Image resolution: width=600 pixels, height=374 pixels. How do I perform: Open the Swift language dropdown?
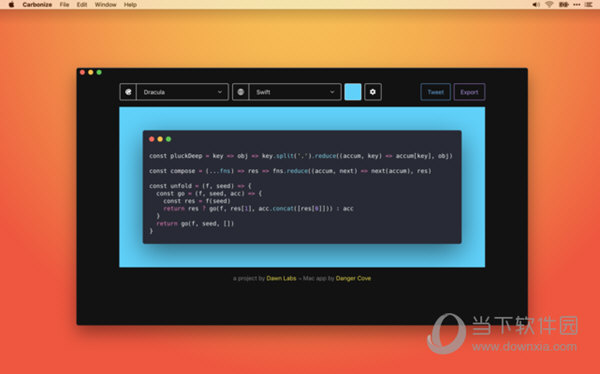click(x=295, y=92)
